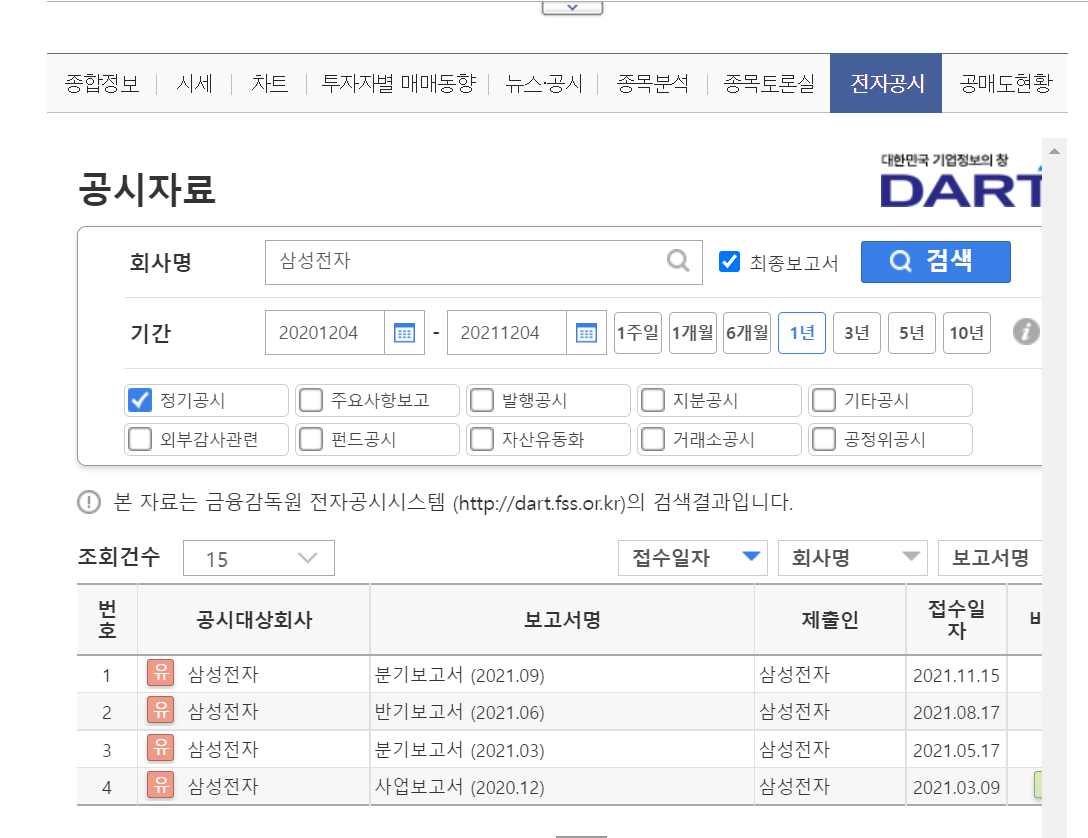The width and height of the screenshot is (1088, 838).
Task: Open the start date calendar picker
Action: coord(405,333)
